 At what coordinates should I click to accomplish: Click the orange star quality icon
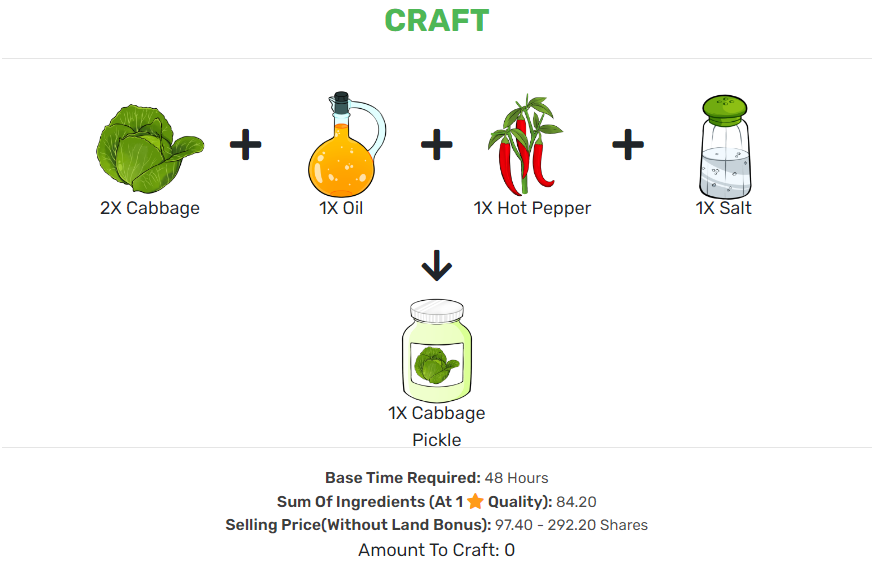[x=475, y=501]
